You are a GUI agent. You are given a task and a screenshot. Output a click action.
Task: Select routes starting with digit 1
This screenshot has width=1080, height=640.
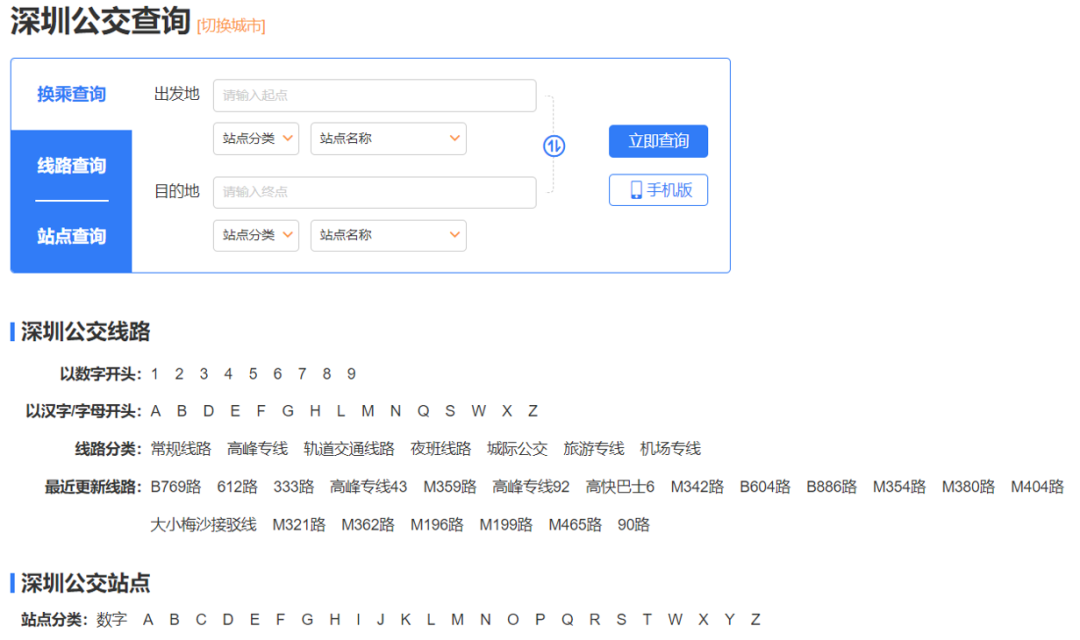(155, 374)
